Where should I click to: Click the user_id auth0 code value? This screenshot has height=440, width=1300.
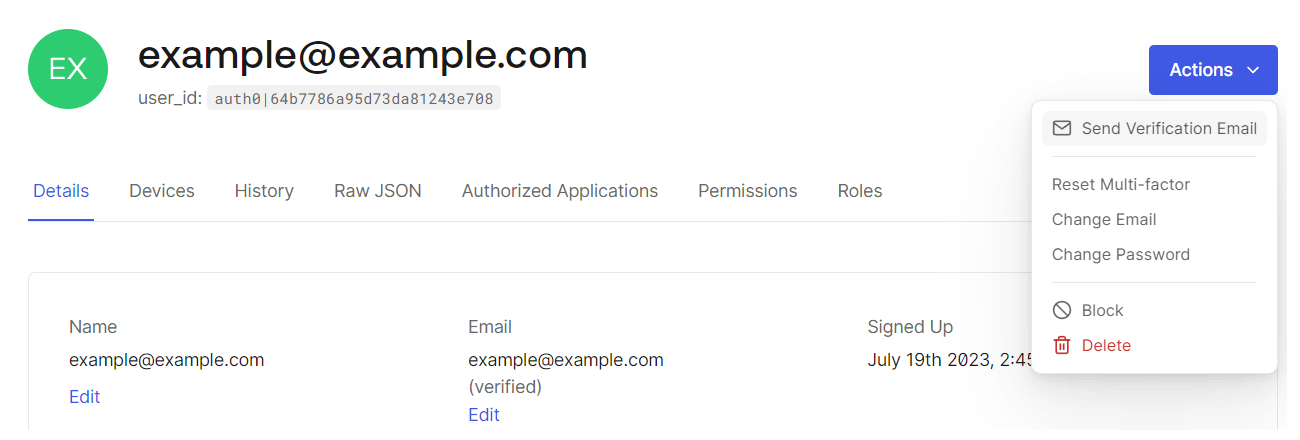353,99
